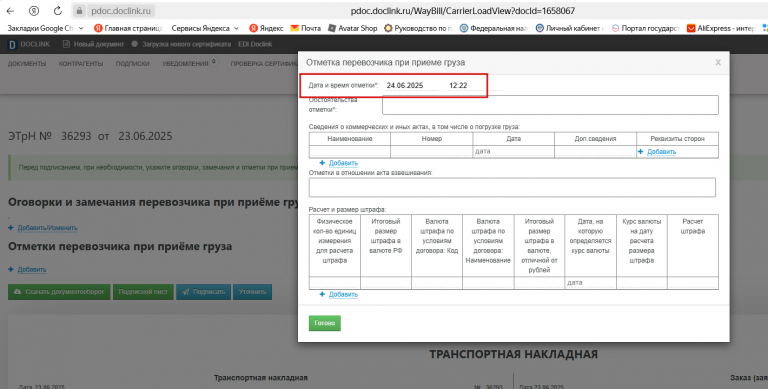Click the mark date field 24.06.2025
The width and height of the screenshot is (768, 389).
click(411, 86)
